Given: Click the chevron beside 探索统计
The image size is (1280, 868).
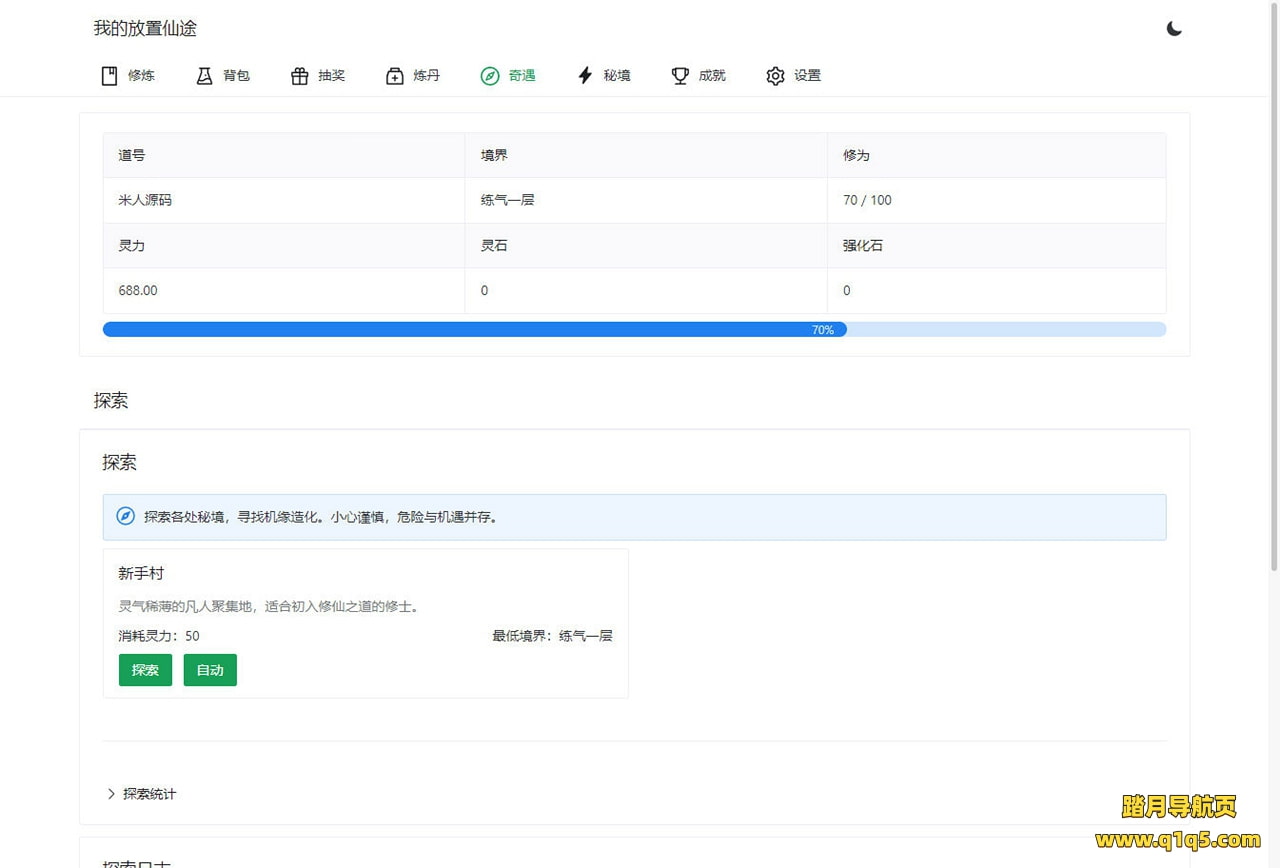Looking at the screenshot, I should pyautogui.click(x=111, y=794).
